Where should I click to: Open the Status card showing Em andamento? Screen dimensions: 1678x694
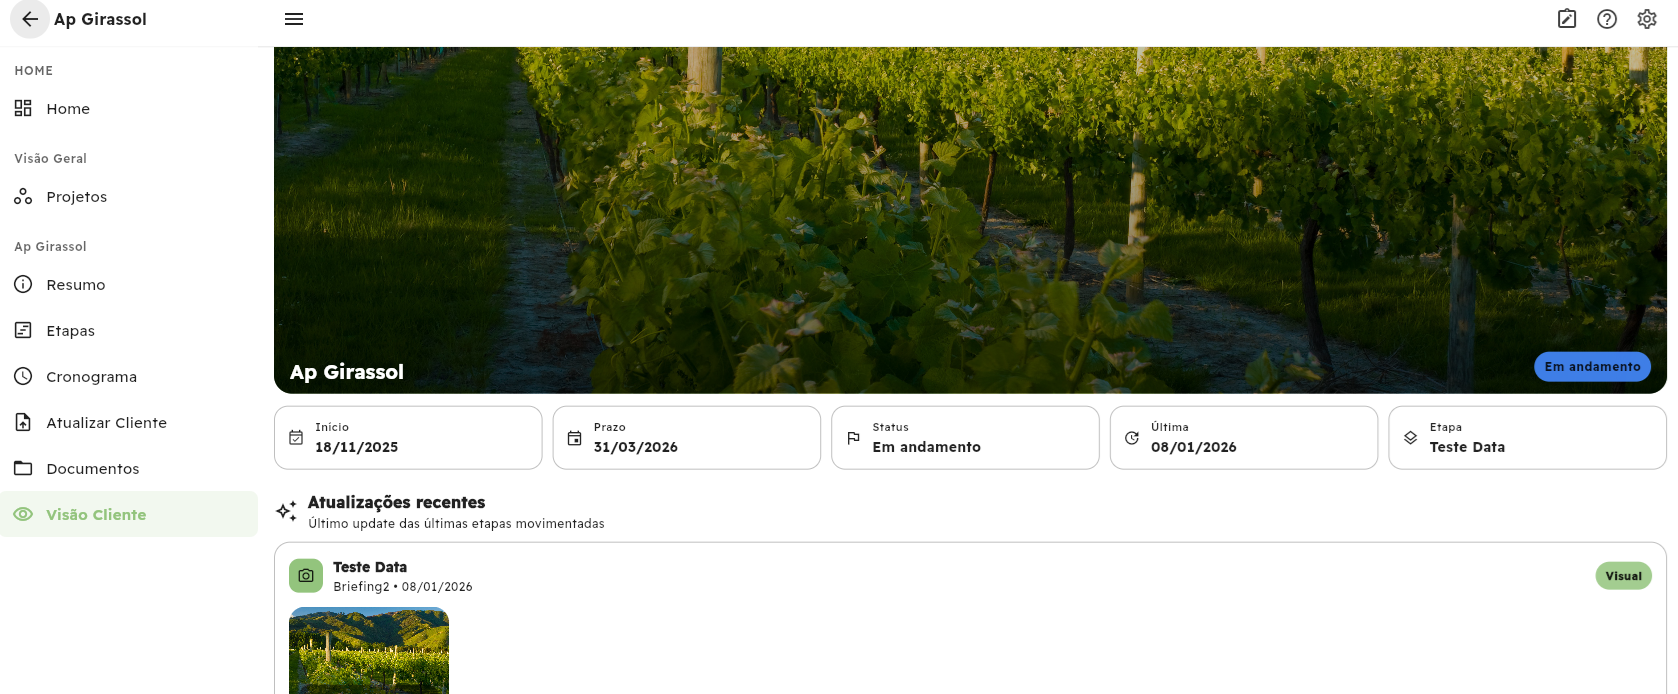click(964, 437)
